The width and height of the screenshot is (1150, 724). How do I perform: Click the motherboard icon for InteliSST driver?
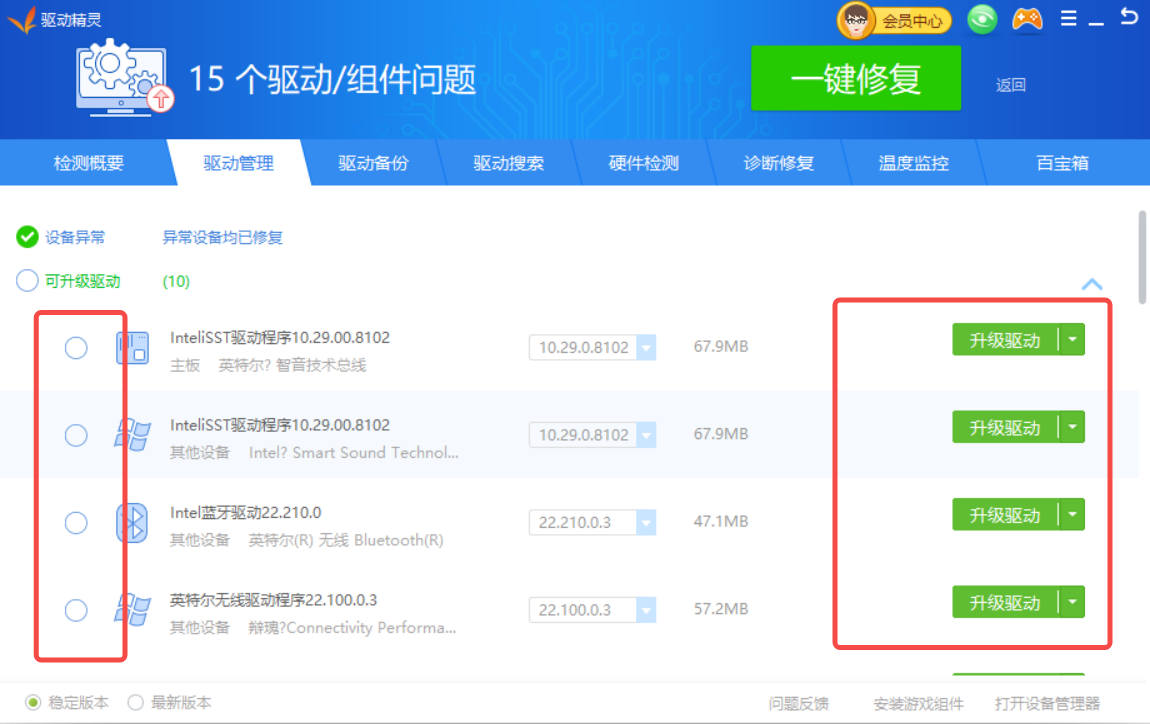click(132, 348)
